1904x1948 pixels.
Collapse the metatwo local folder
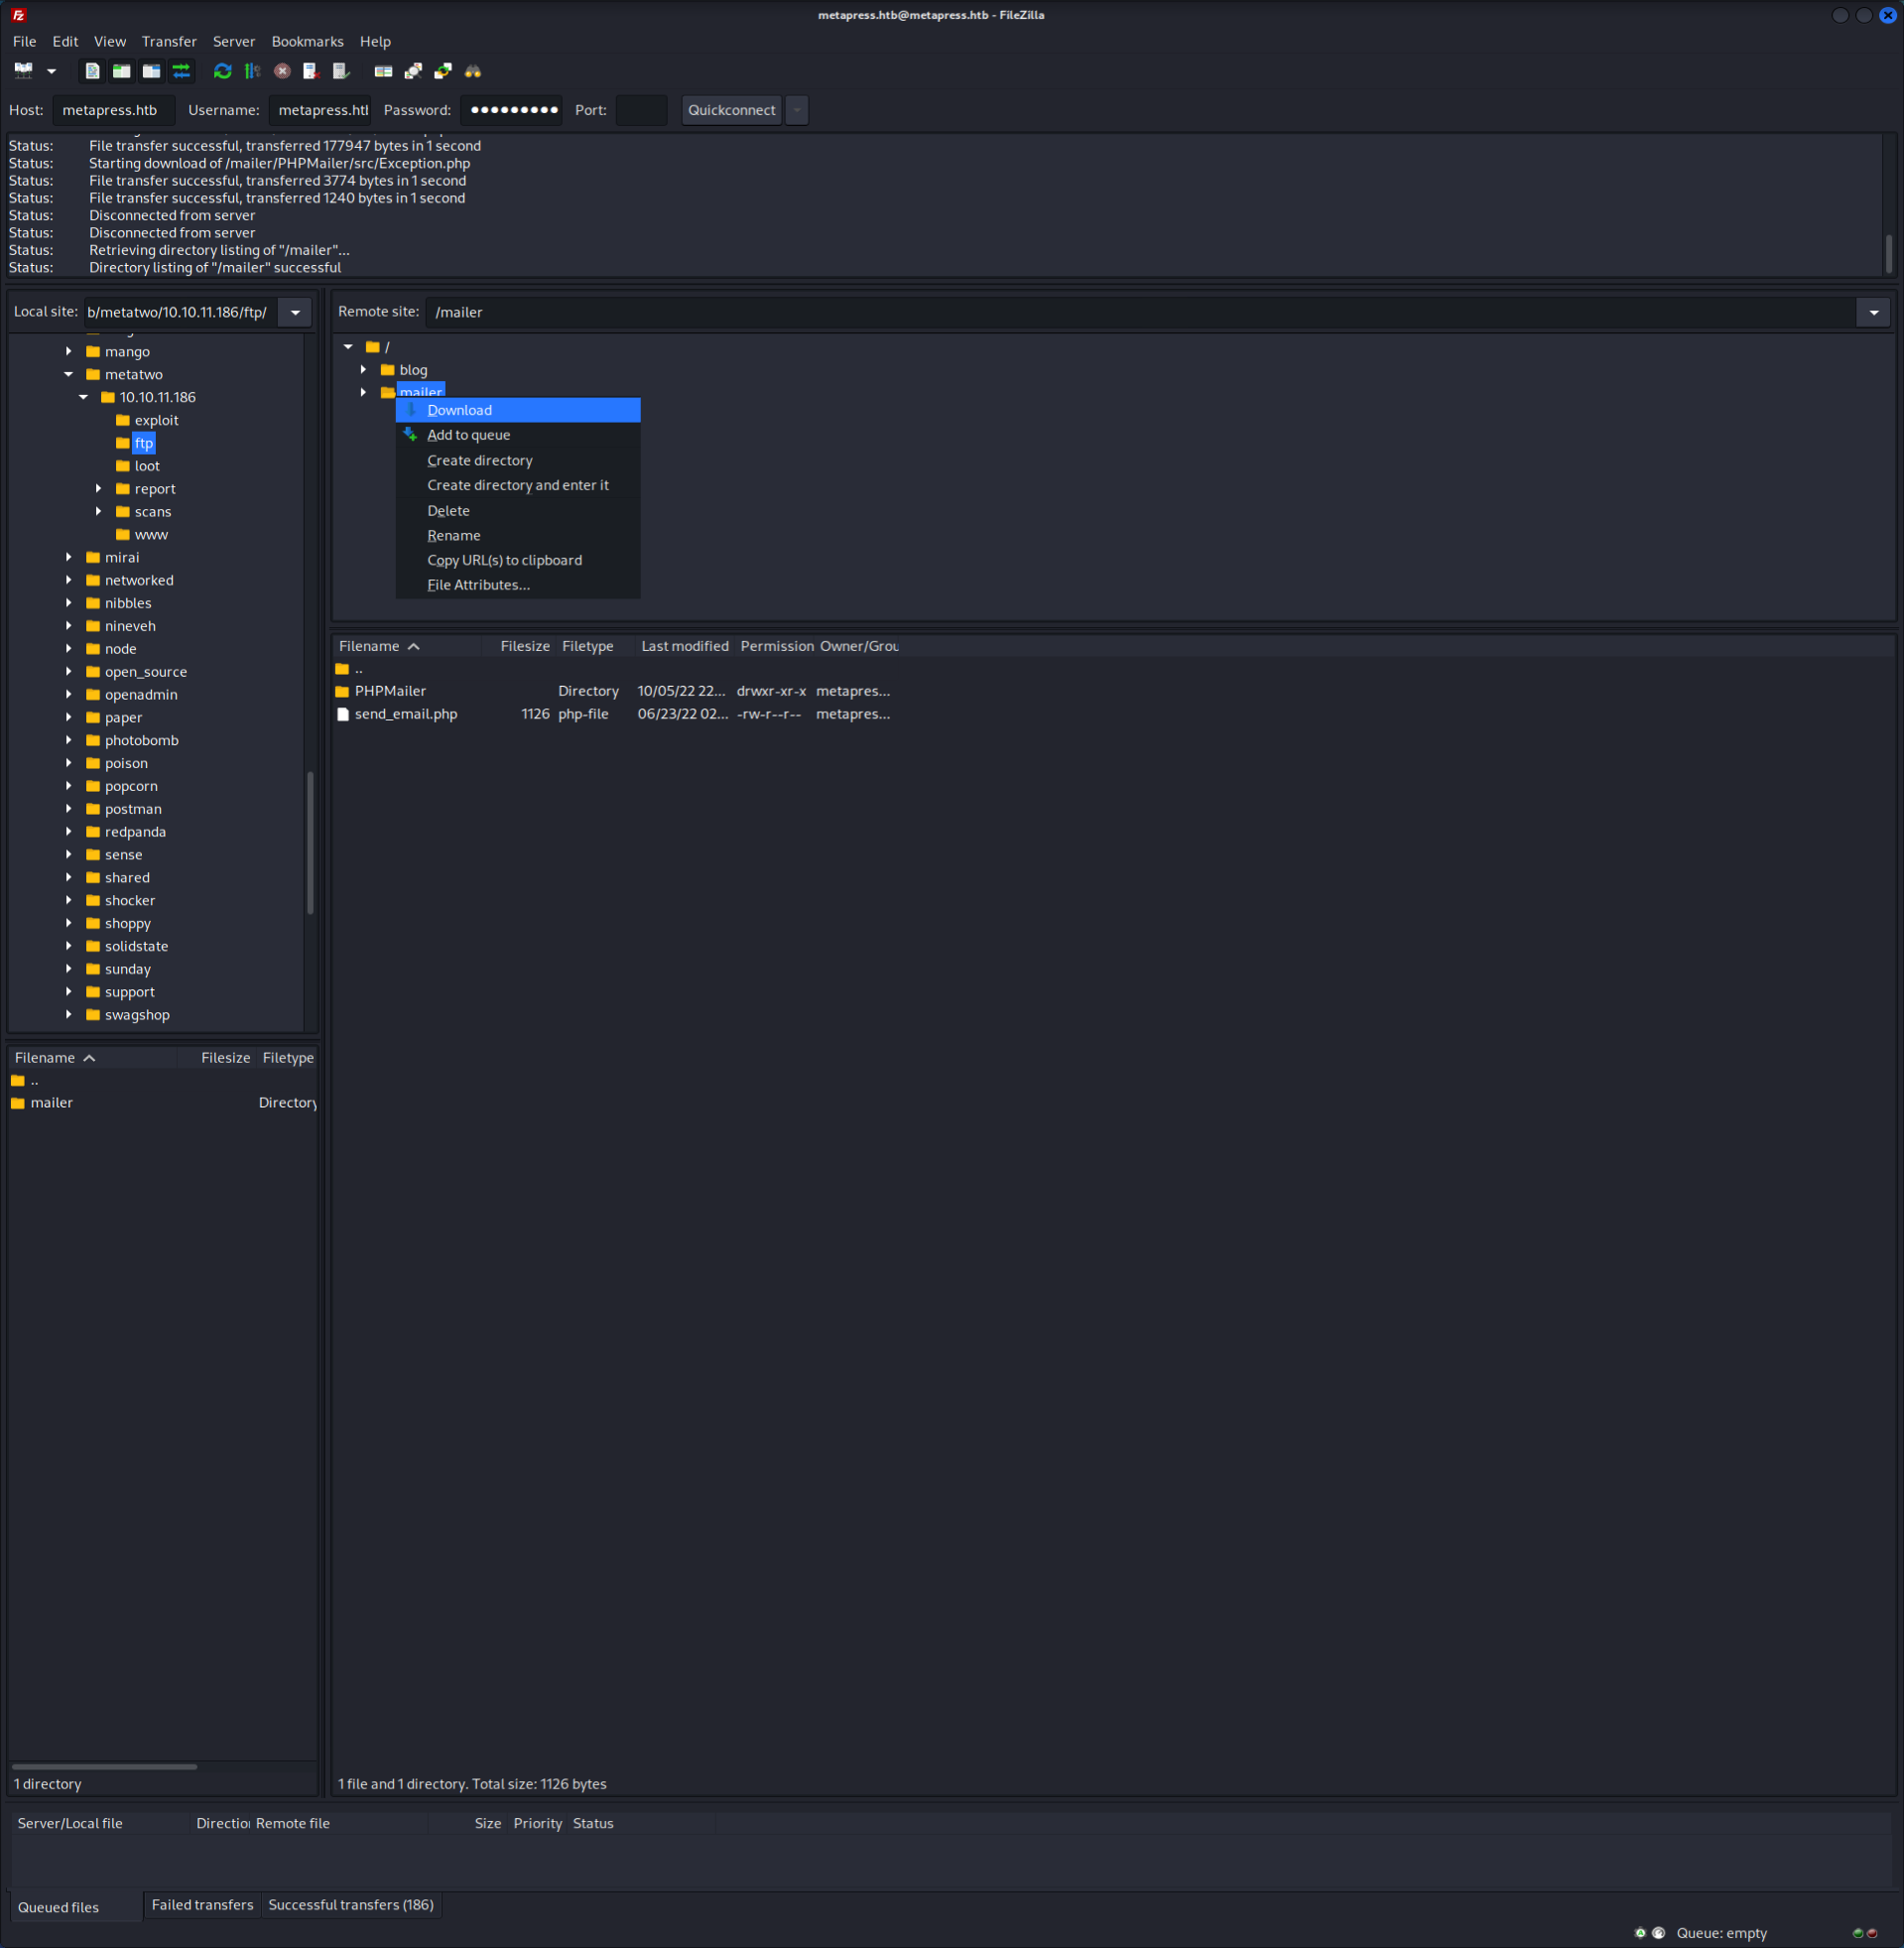69,375
